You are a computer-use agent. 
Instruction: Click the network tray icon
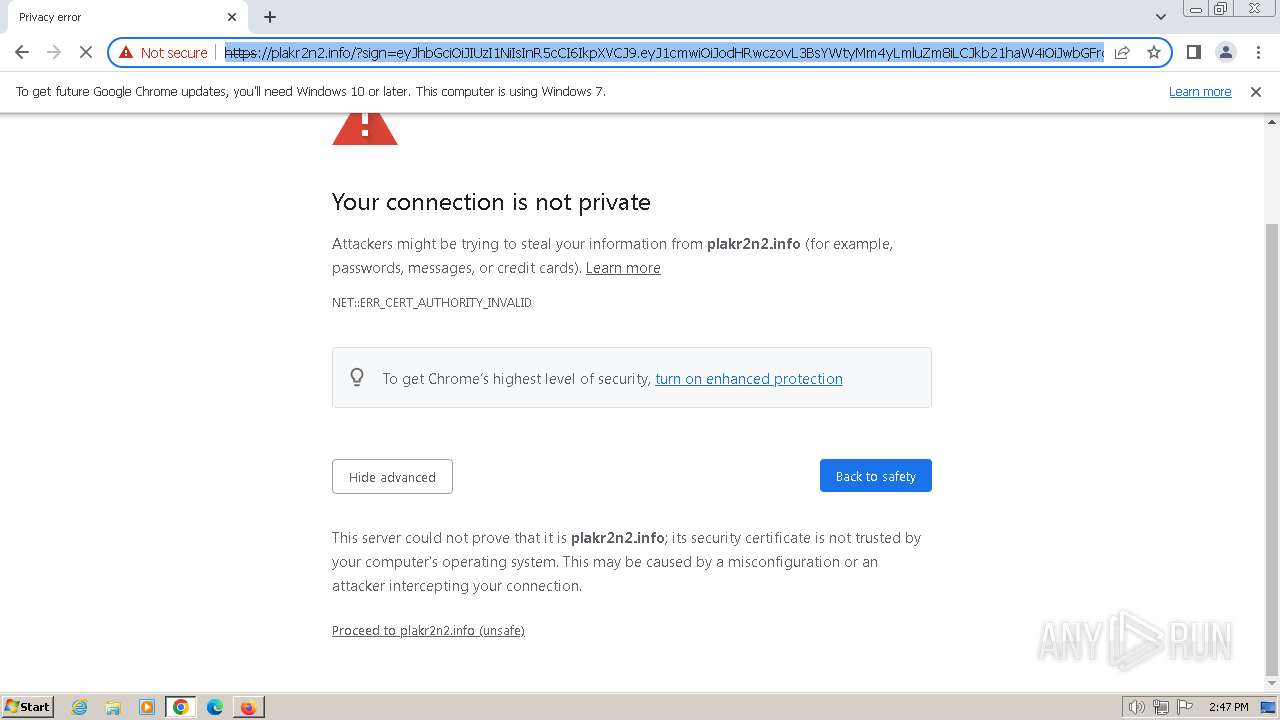click(1161, 707)
